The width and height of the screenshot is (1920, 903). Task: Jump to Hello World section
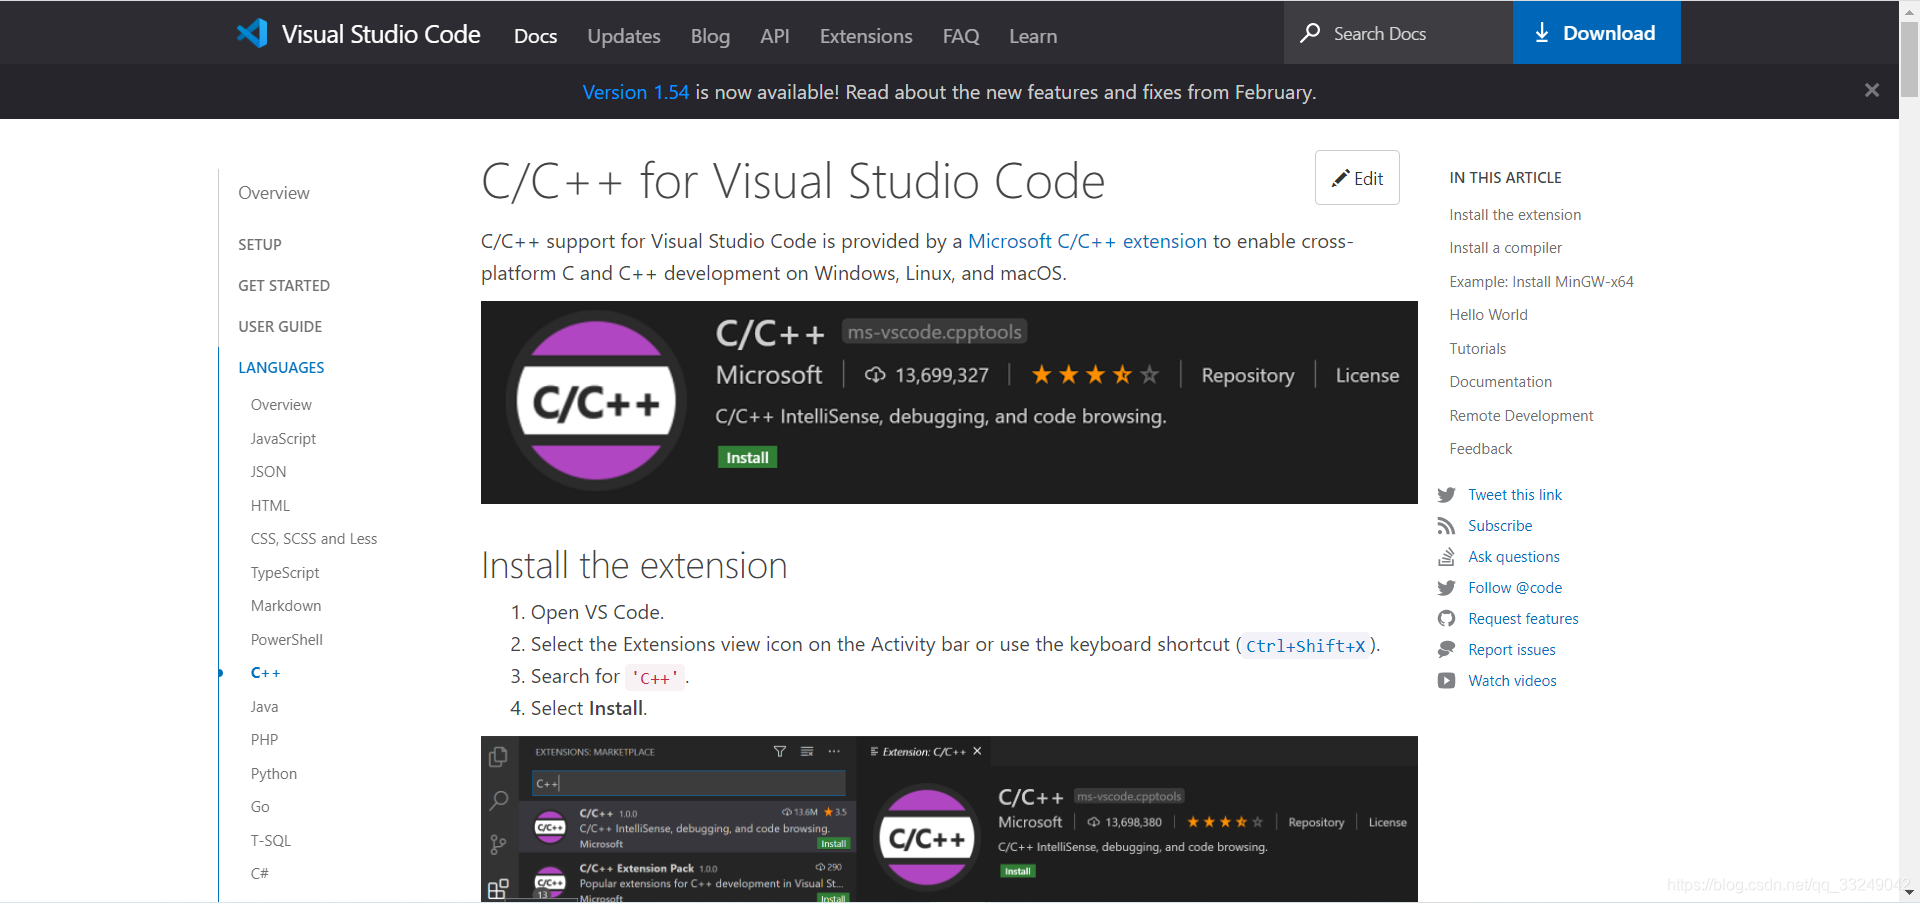pos(1488,315)
